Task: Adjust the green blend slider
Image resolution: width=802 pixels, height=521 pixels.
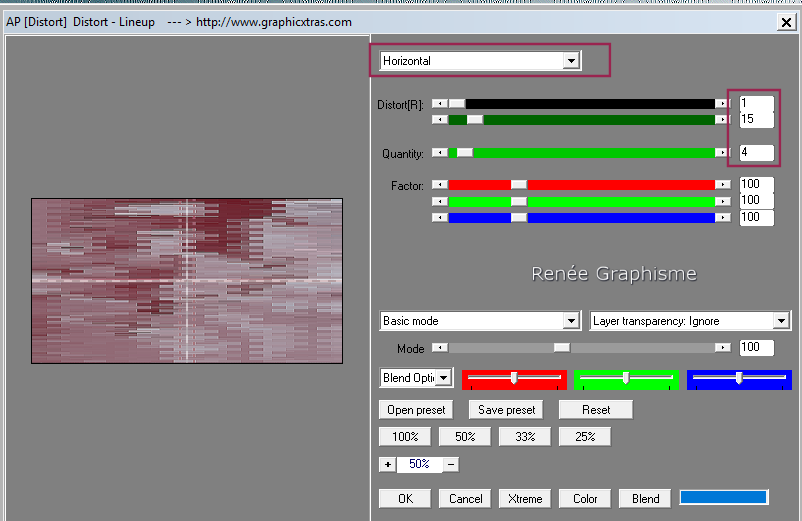Action: click(626, 379)
